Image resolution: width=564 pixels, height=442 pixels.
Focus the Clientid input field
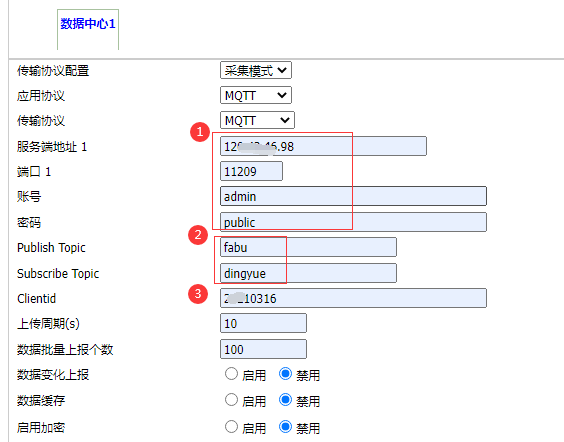point(353,298)
